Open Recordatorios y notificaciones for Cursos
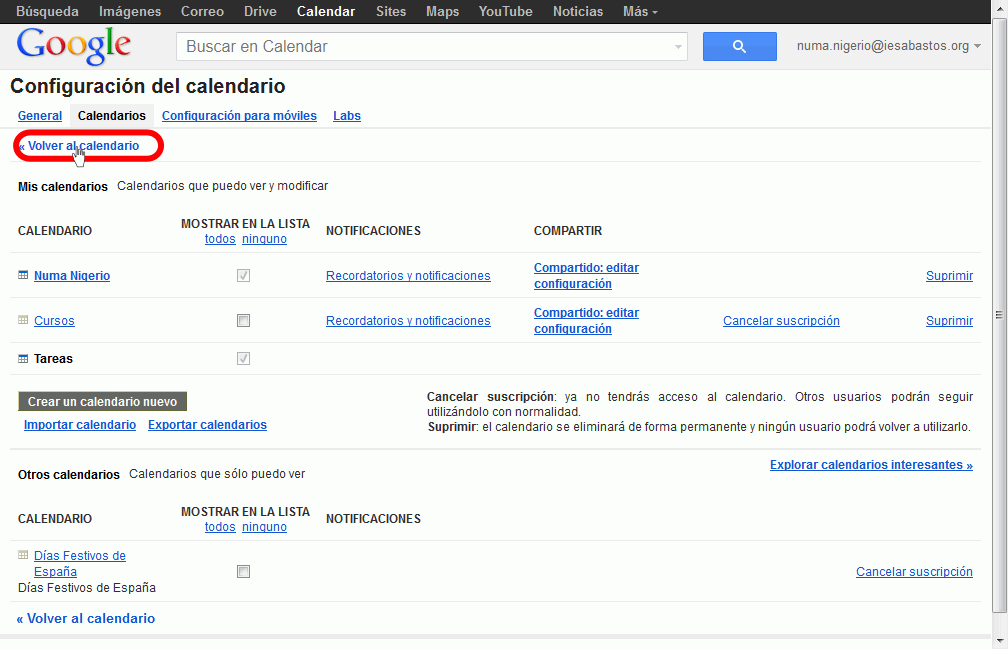Screen dimensions: 1008x649 pyautogui.click(x=408, y=321)
